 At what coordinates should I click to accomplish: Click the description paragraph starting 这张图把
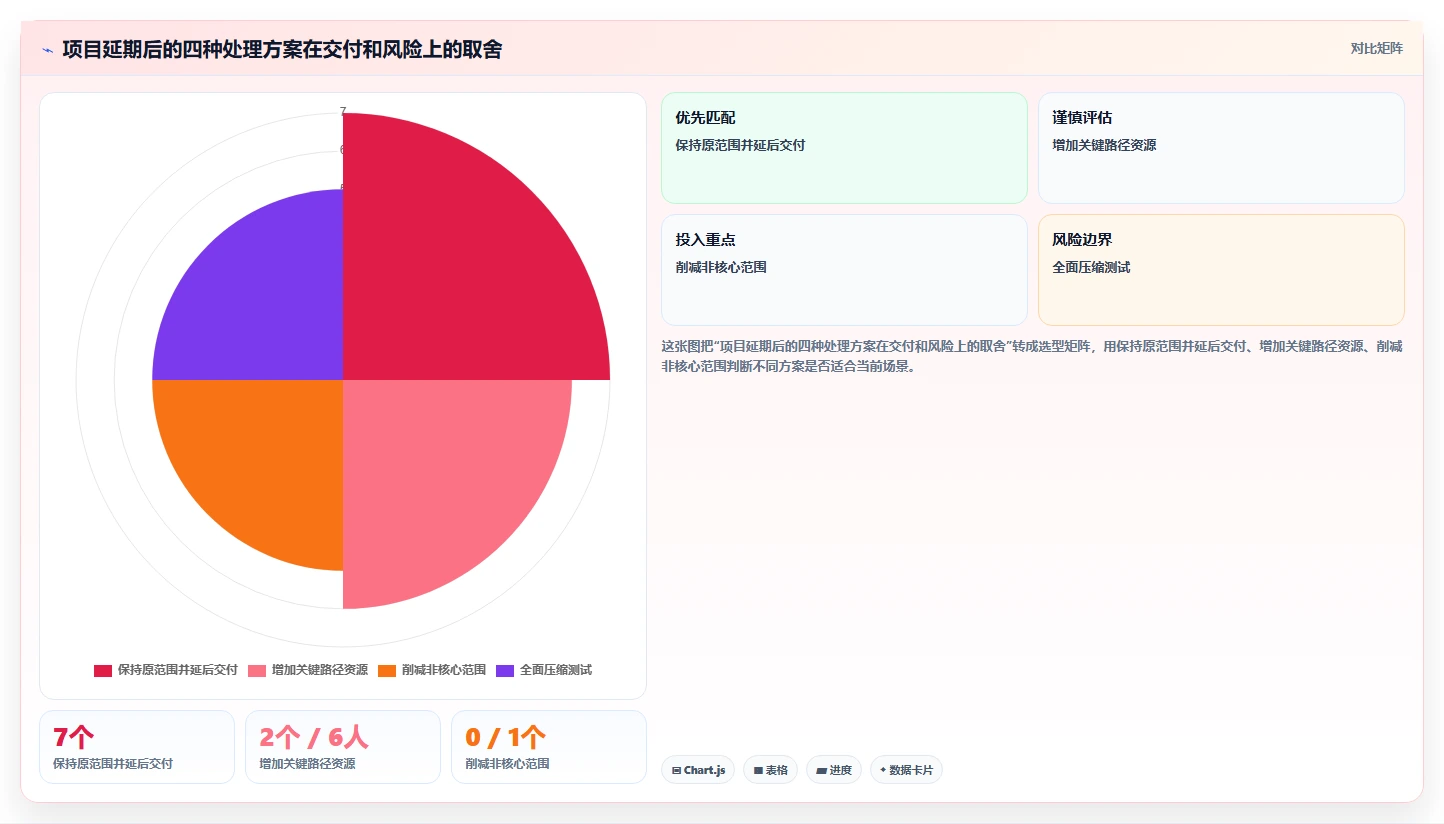(1031, 356)
